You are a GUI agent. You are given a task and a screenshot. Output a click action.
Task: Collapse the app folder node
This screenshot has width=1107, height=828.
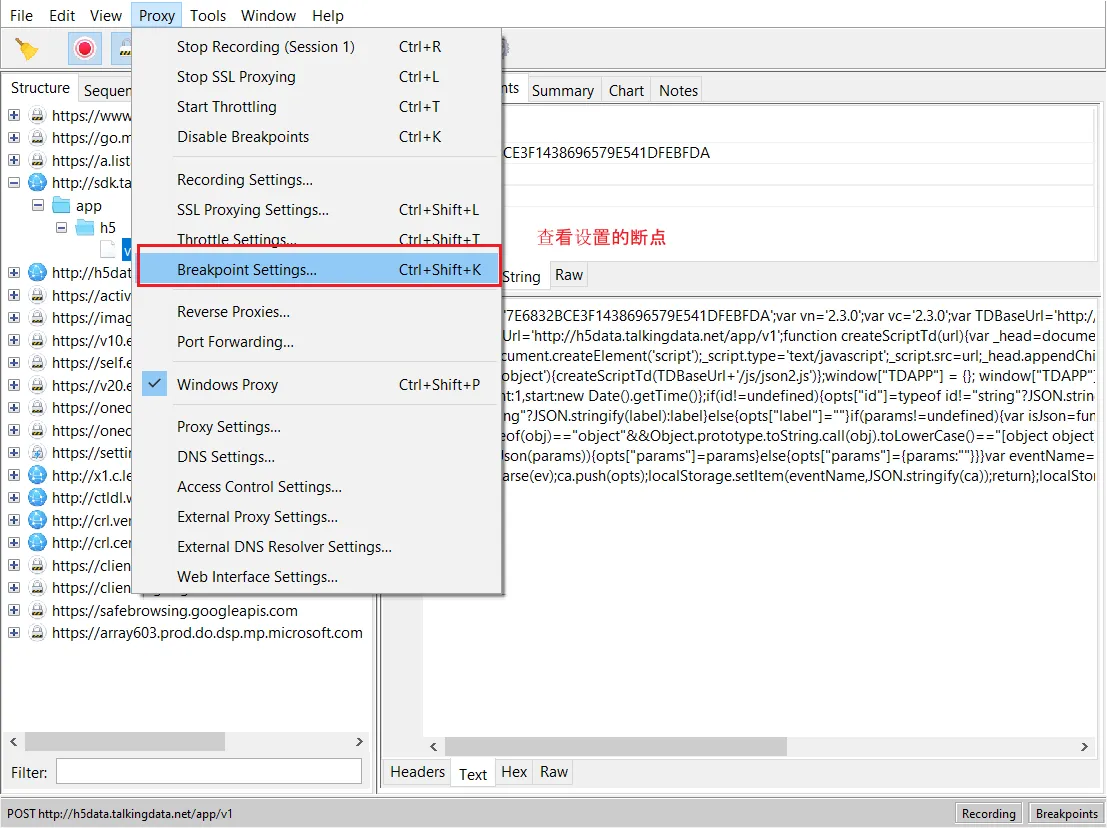click(x=38, y=205)
